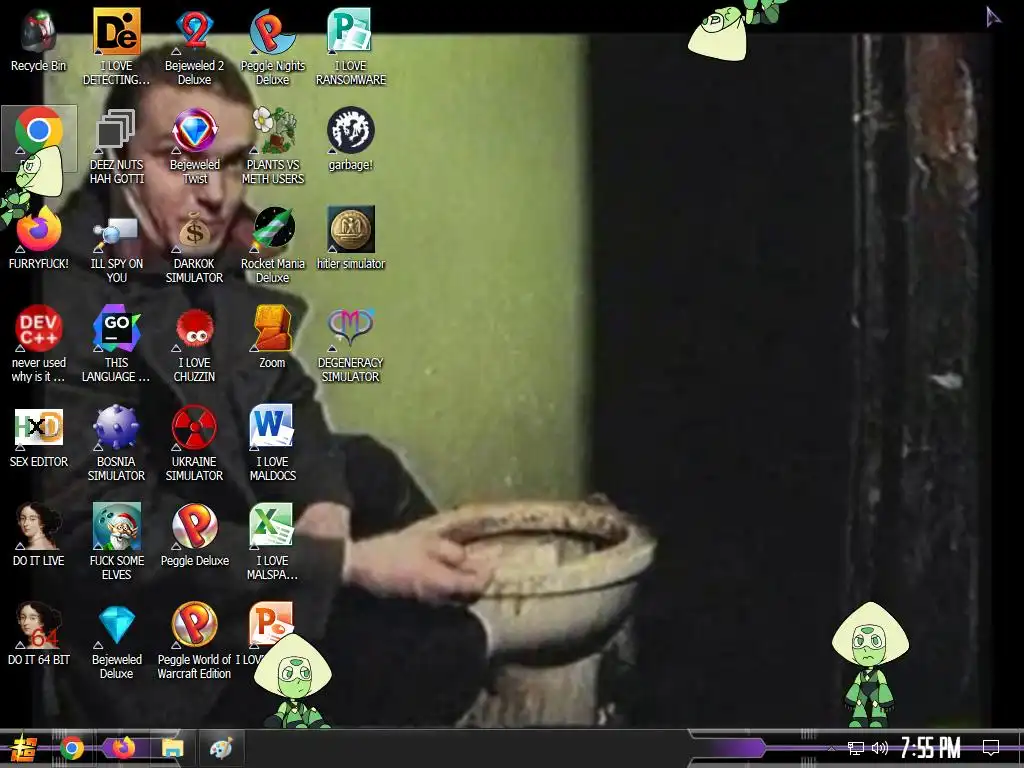Open the PowerPoint desktop shortcut
Viewport: 1024px width, 768px height.
[x=270, y=626]
